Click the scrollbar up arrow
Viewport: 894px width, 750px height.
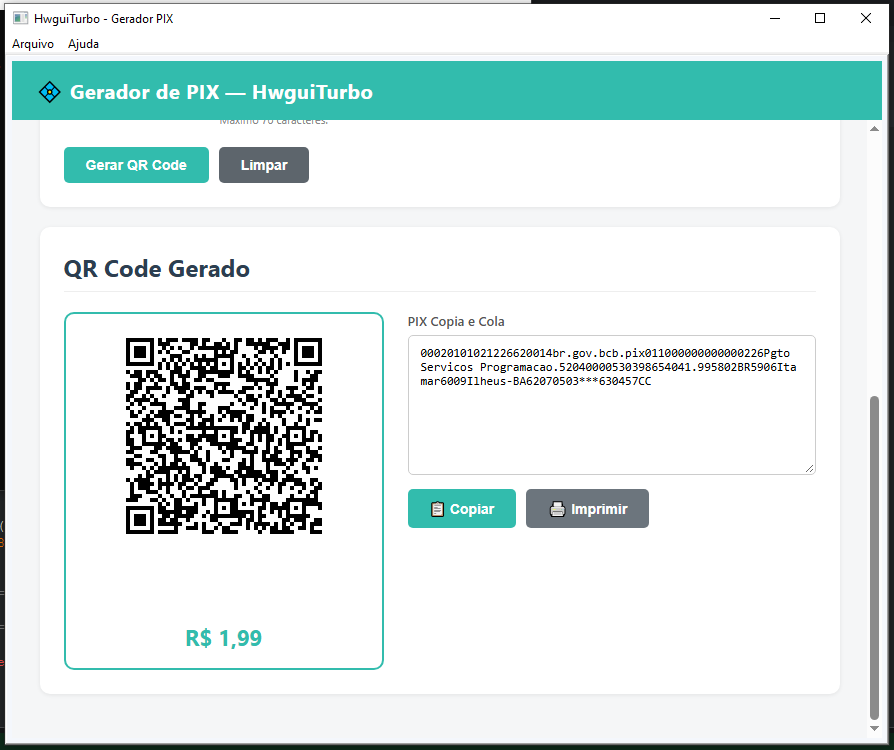pyautogui.click(x=874, y=129)
